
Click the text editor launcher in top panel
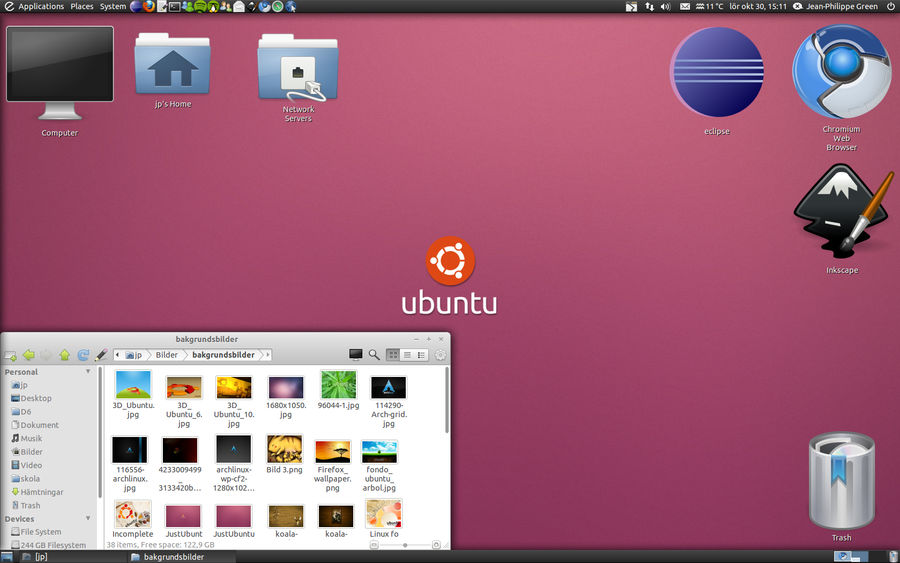[x=162, y=6]
